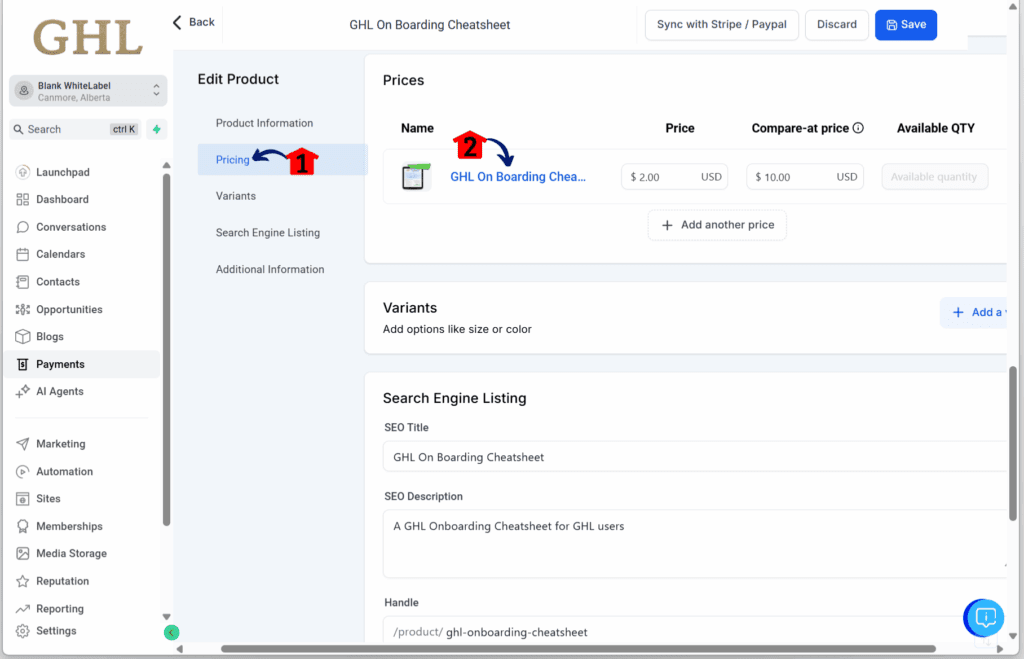Click the Add a variant button
1024x659 pixels.
pos(975,312)
